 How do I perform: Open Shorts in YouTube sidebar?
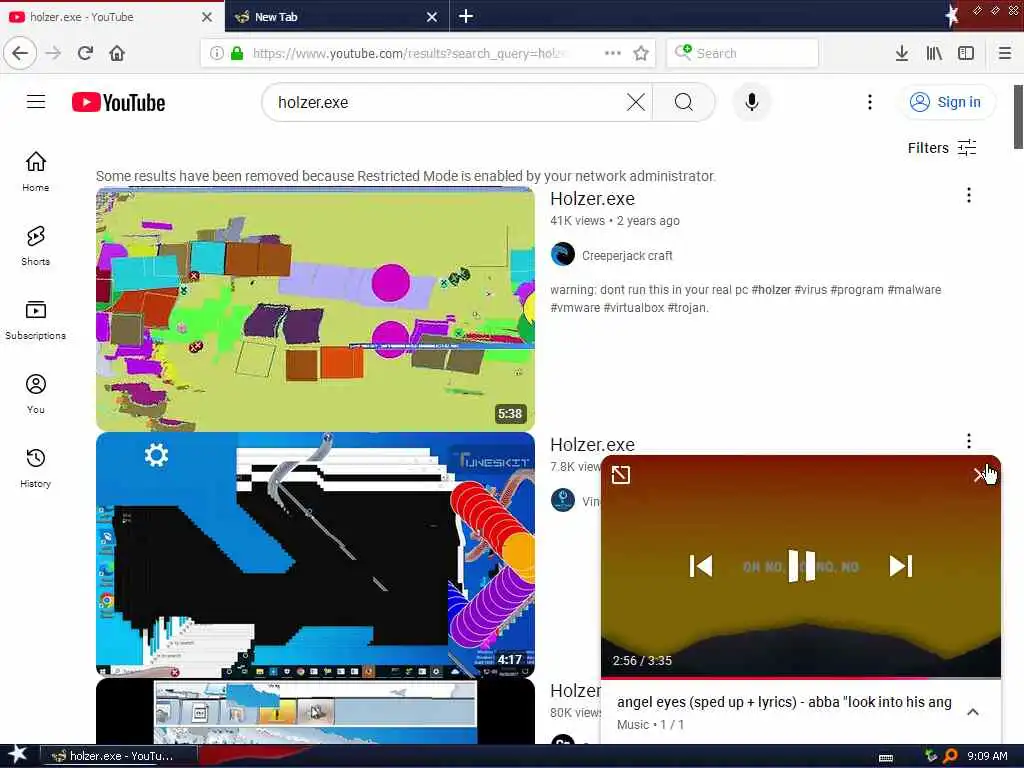click(36, 246)
